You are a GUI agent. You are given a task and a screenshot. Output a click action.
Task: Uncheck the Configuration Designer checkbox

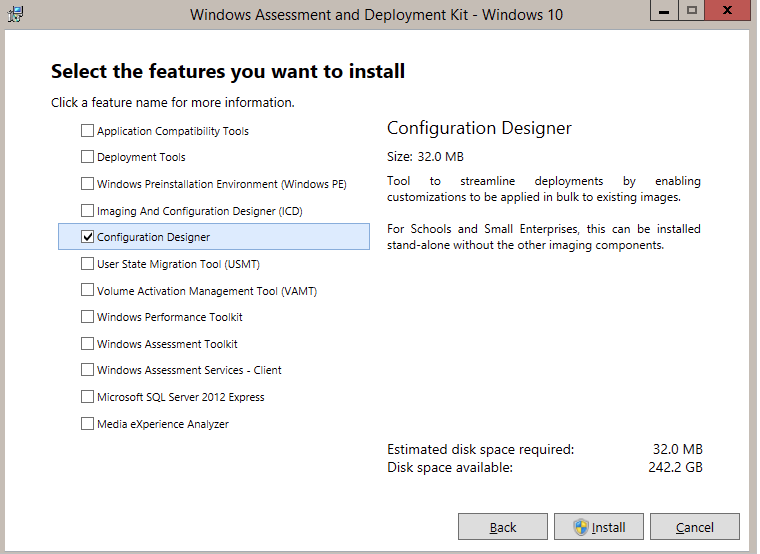pyautogui.click(x=87, y=237)
